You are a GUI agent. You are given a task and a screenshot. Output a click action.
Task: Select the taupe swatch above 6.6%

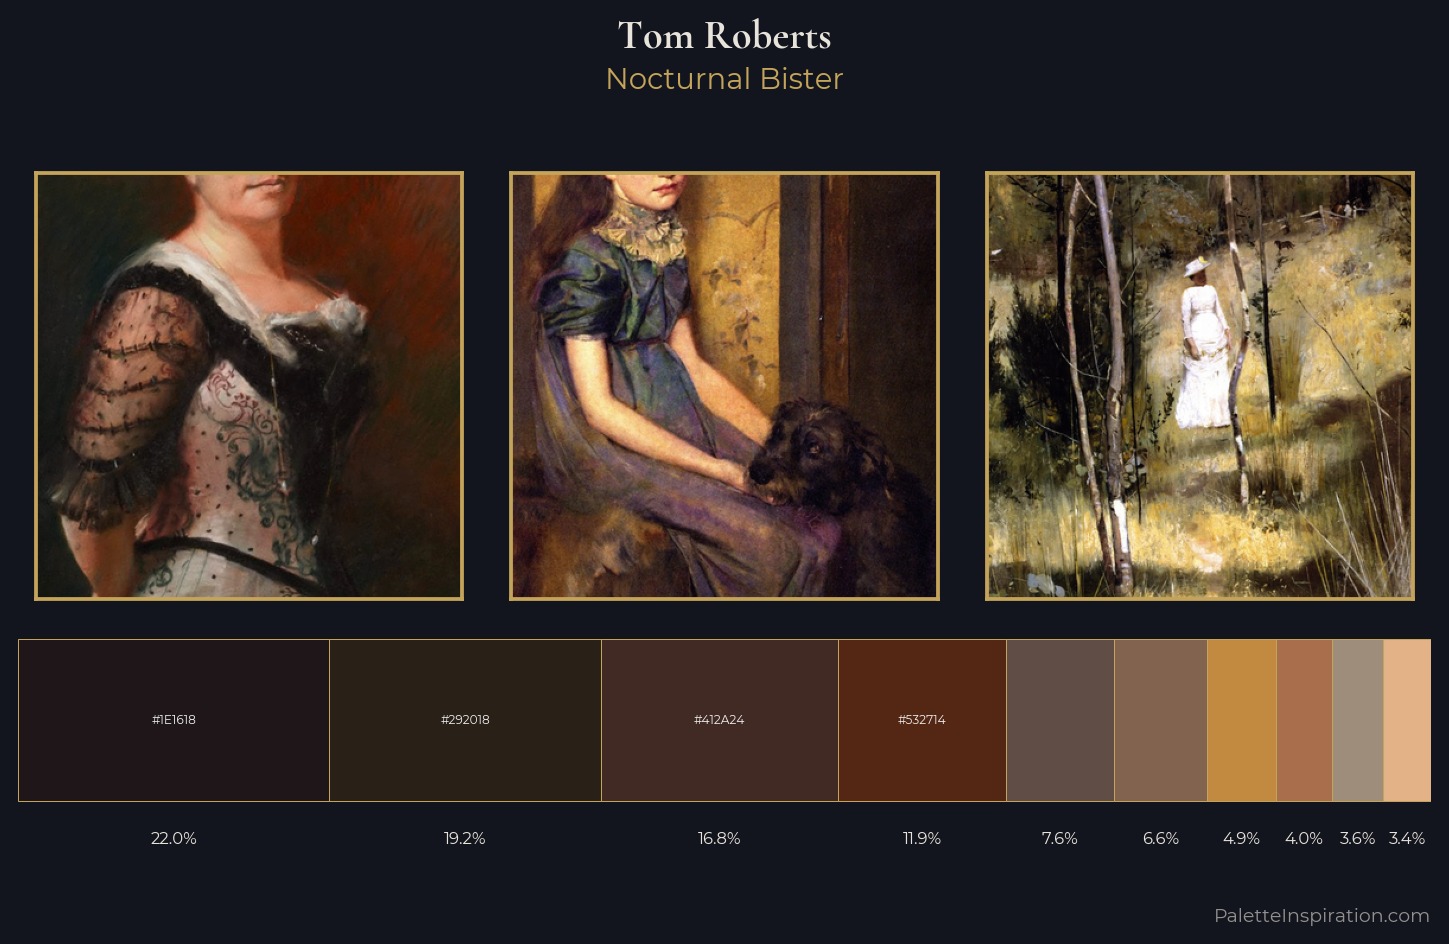click(1161, 720)
